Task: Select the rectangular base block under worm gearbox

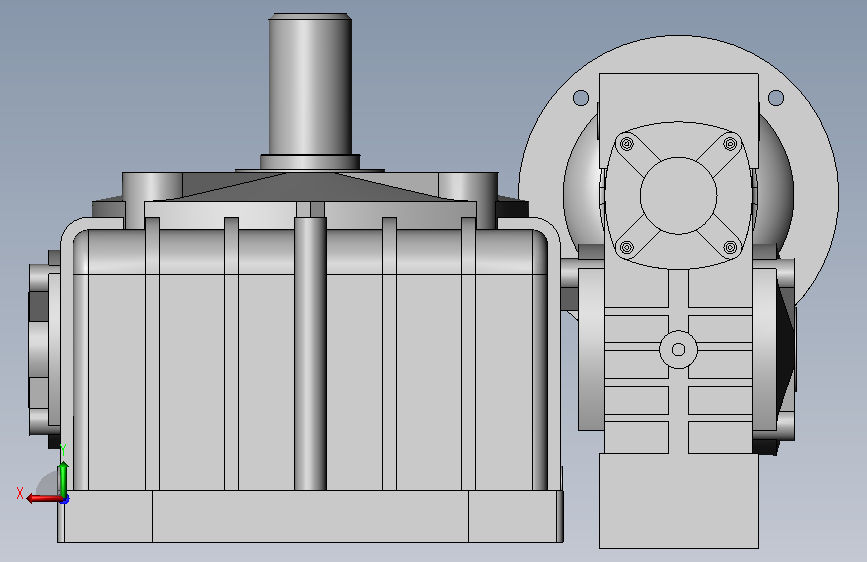Action: (x=678, y=501)
